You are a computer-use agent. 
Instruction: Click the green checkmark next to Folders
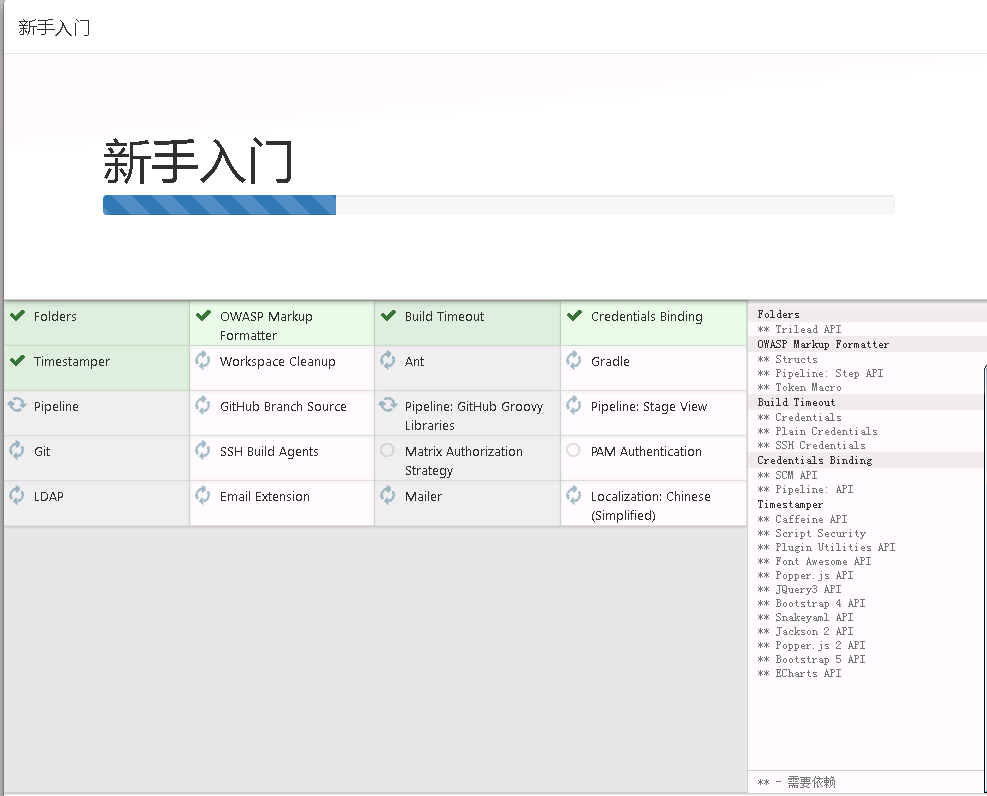pyautogui.click(x=18, y=316)
